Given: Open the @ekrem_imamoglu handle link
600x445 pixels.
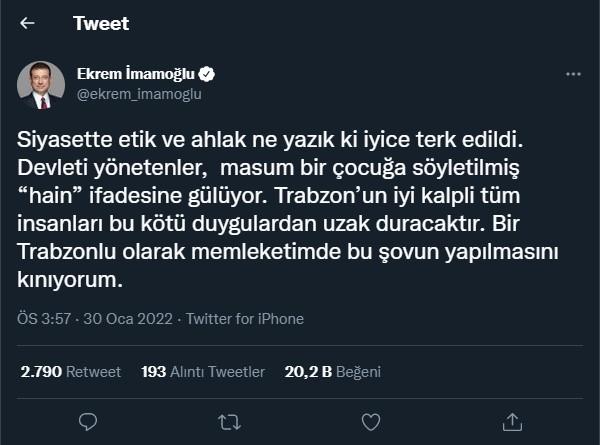Looking at the screenshot, I should (134, 94).
